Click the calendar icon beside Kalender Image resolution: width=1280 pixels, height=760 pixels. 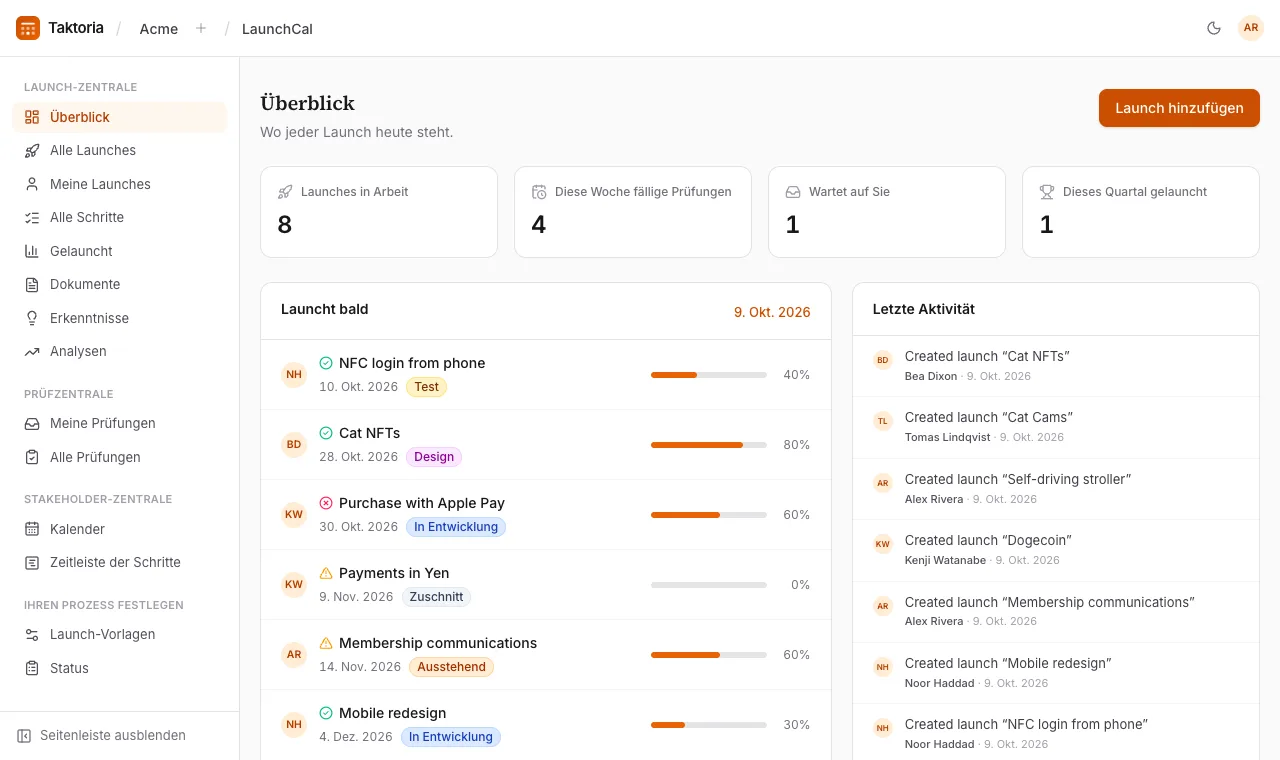pos(32,529)
